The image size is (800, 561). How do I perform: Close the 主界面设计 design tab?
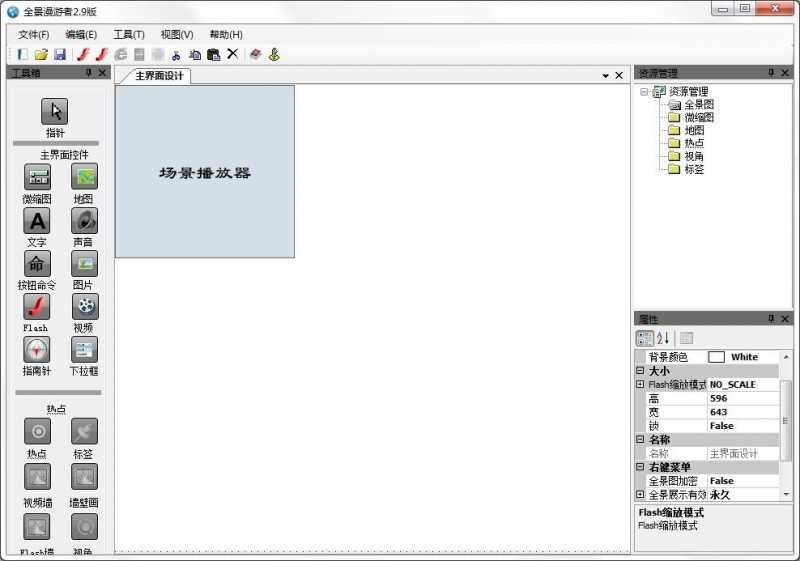(619, 75)
